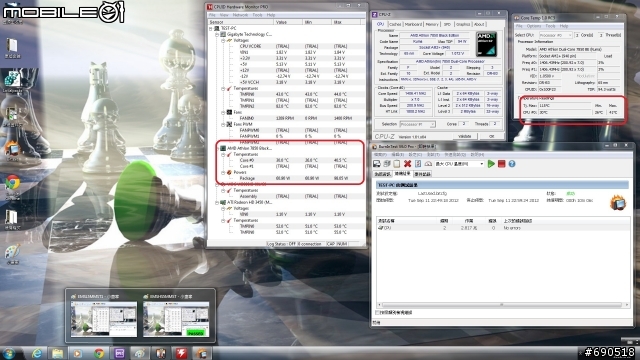
Task: Collapse Voltages node under Gigabyte Technology
Action: 223,40
